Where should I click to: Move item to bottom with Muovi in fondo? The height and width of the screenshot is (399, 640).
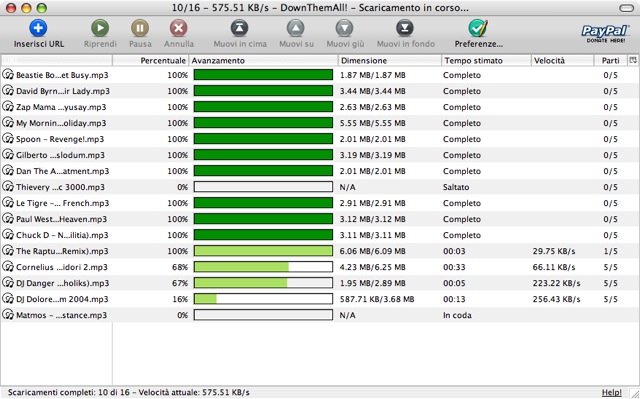point(405,28)
